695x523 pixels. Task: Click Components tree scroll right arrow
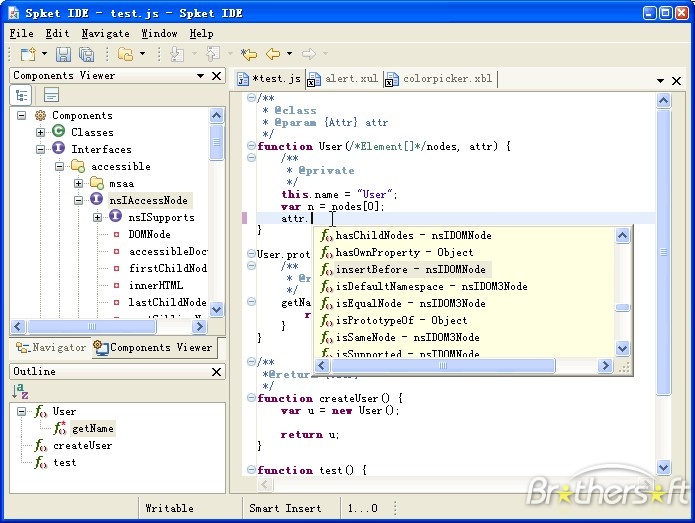tap(199, 327)
